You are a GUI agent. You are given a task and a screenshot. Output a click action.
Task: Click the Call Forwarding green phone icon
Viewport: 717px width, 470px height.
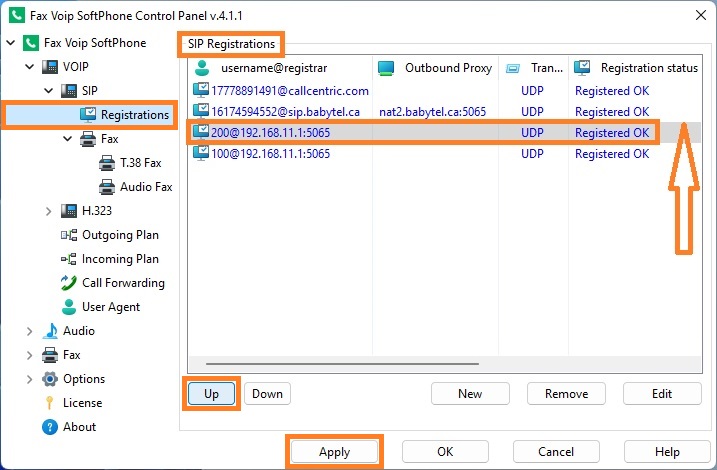click(69, 283)
